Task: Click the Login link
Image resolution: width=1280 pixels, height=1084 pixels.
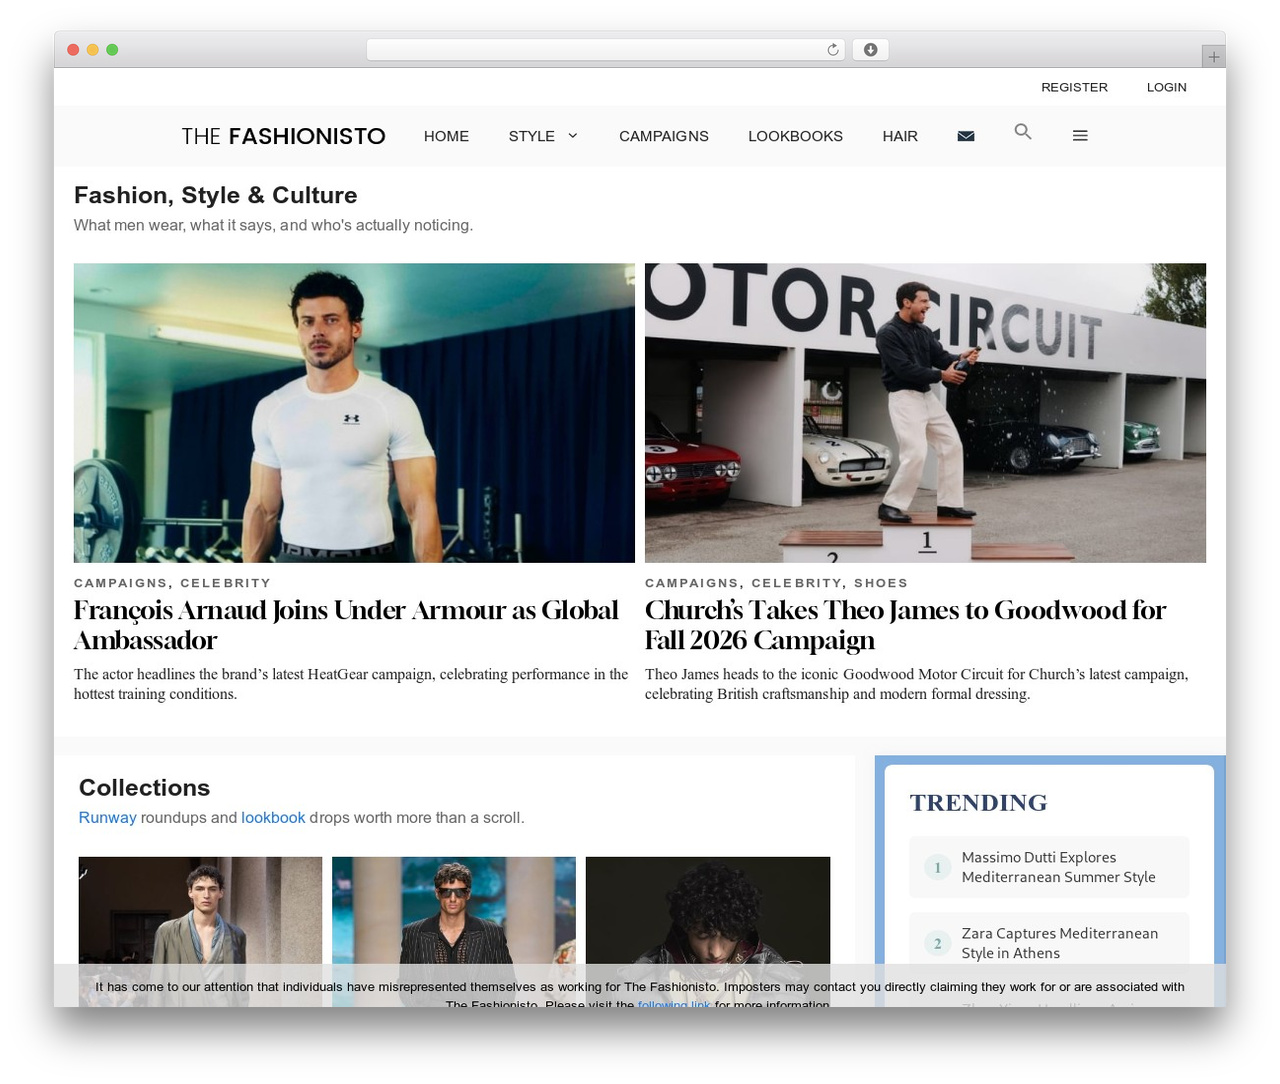Action: click(1167, 87)
